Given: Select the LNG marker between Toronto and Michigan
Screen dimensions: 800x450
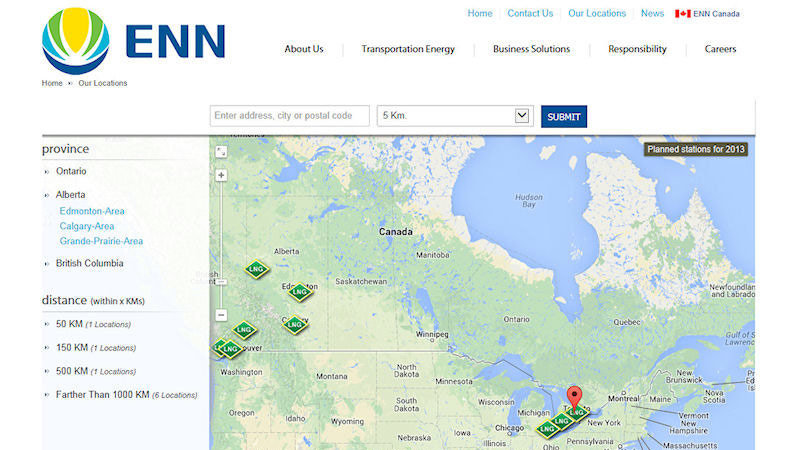Looking at the screenshot, I should [x=562, y=421].
